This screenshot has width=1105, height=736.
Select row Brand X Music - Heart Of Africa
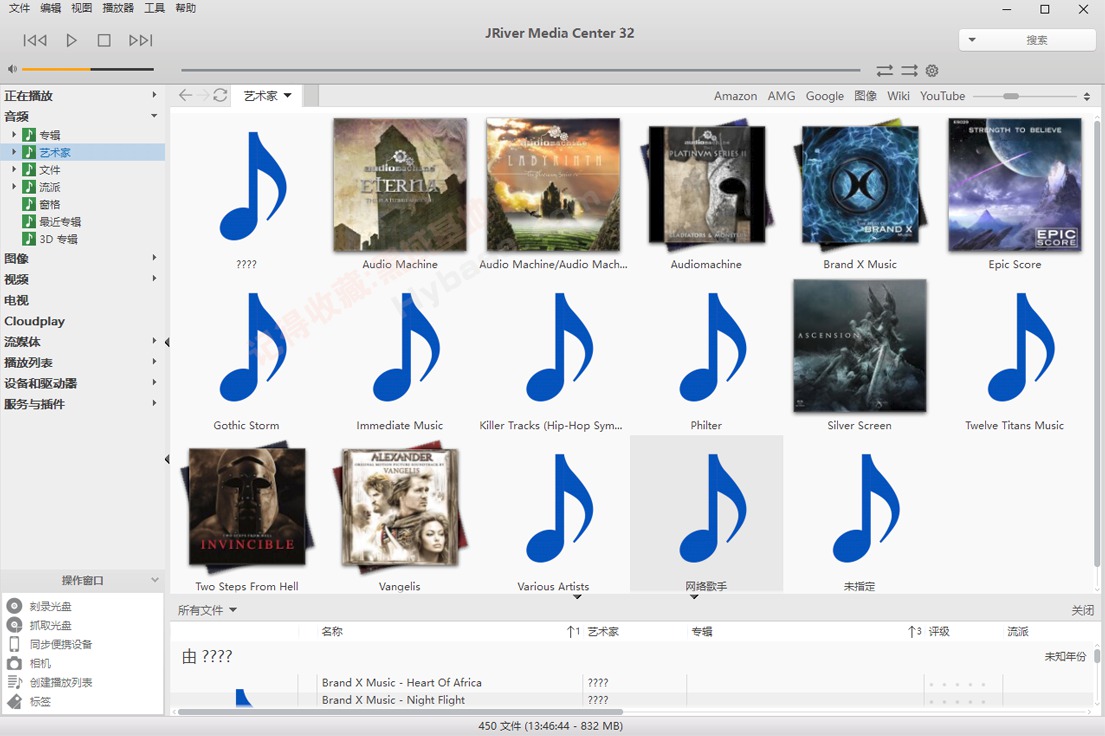tap(402, 682)
